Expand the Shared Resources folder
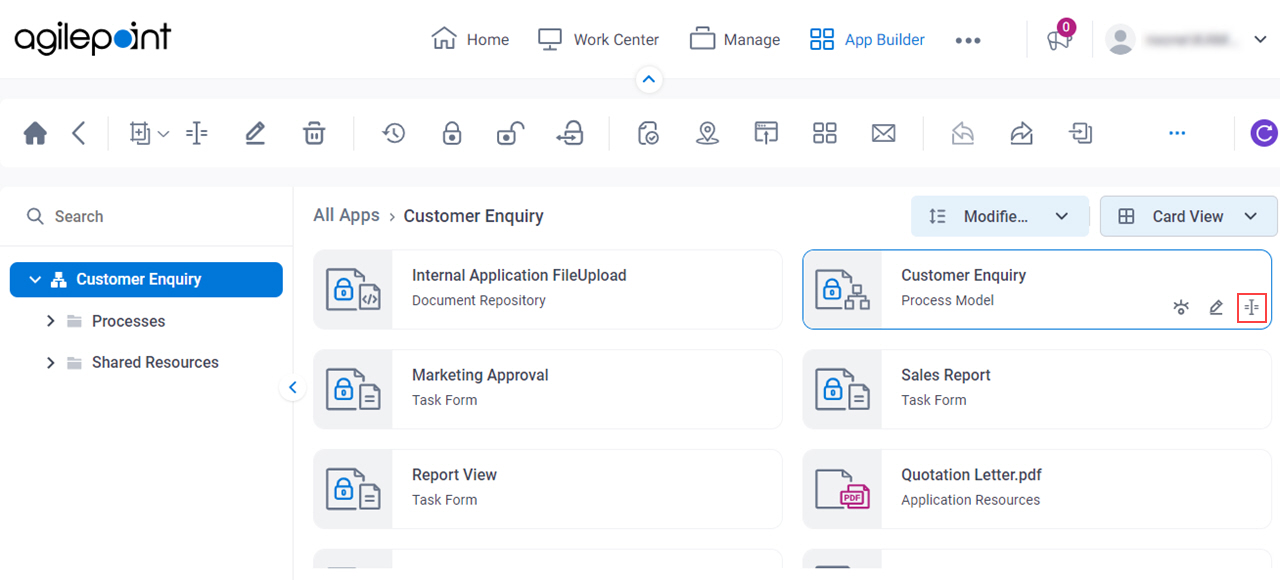Viewport: 1280px width, 580px height. coord(50,362)
